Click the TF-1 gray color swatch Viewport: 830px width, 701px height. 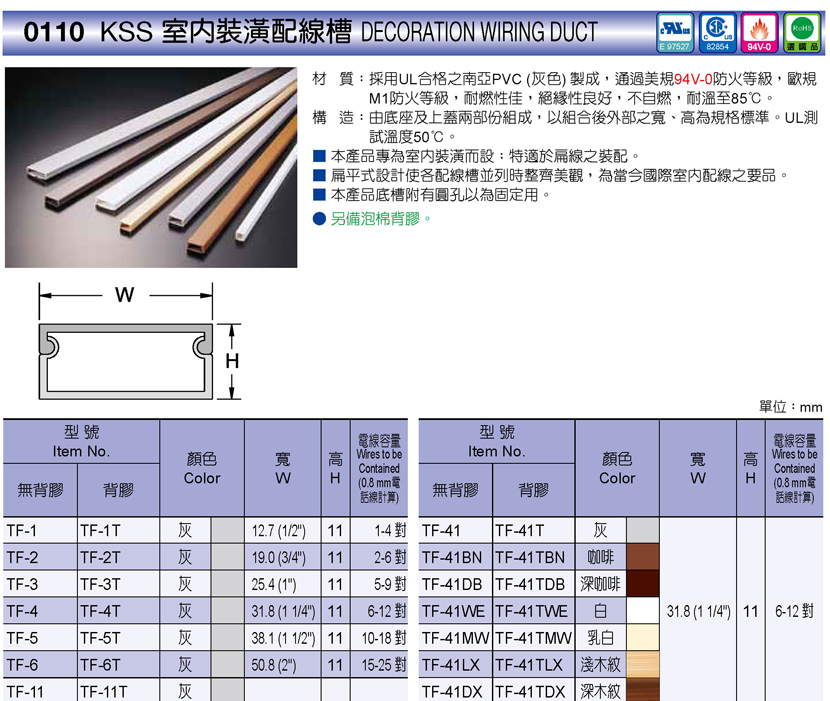(x=228, y=531)
